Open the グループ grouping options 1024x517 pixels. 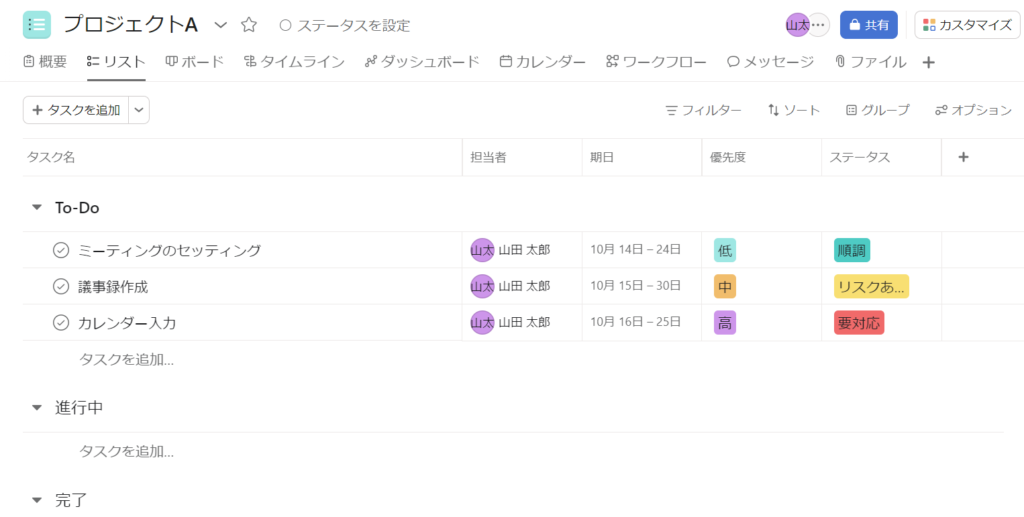pos(877,110)
